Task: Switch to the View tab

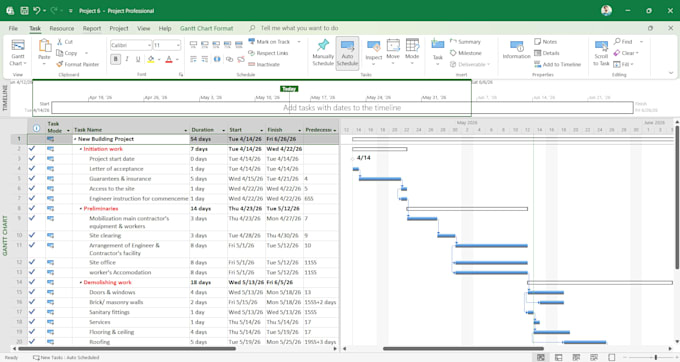Action: (x=144, y=28)
